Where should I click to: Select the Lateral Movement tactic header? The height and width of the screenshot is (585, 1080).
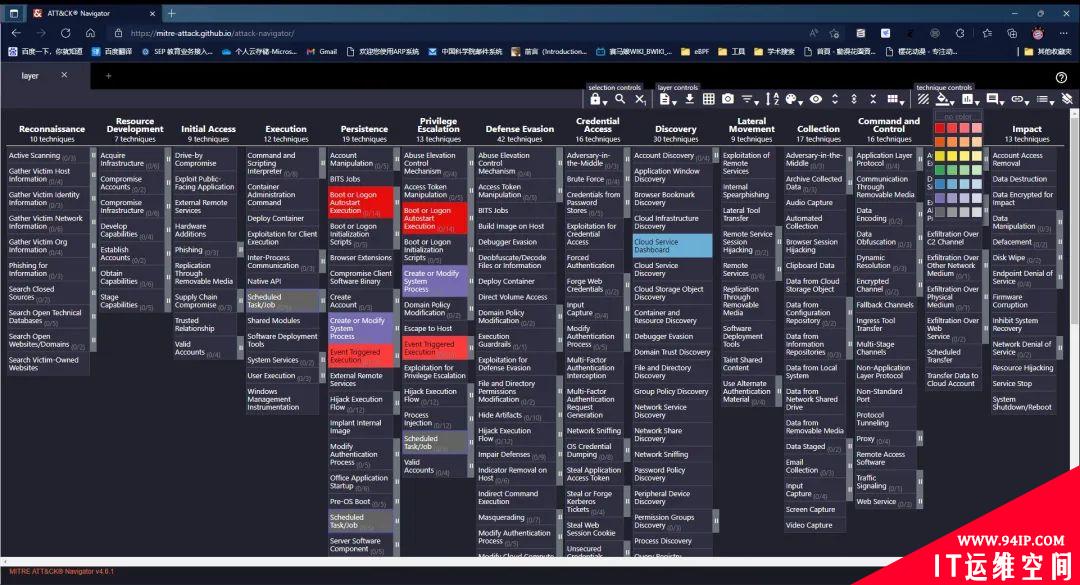[751, 125]
